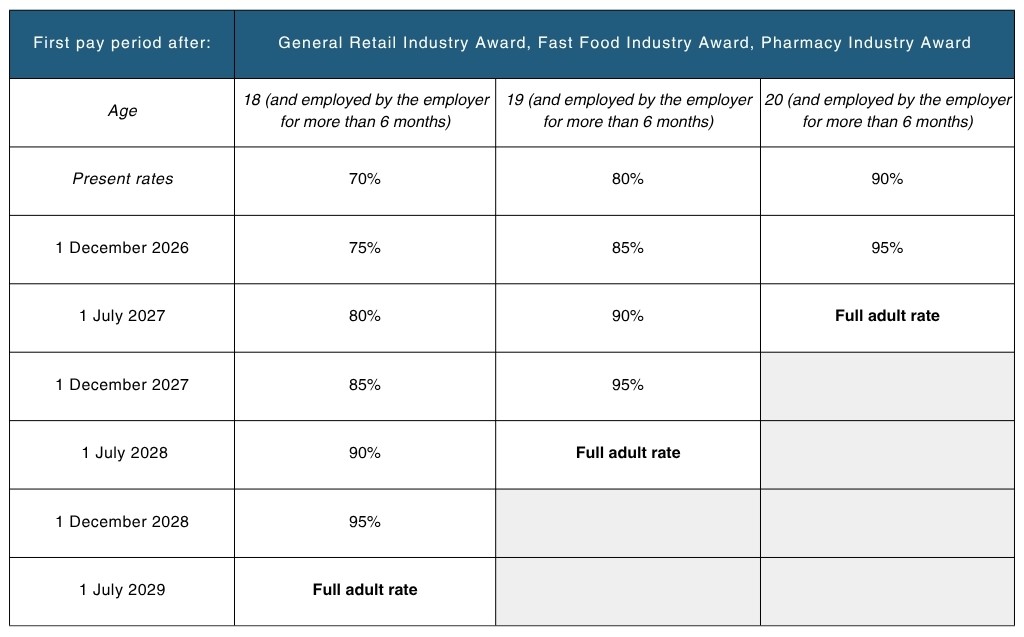Select the 70% present rate cell
Image resolution: width=1024 pixels, height=637 pixels.
tap(365, 179)
